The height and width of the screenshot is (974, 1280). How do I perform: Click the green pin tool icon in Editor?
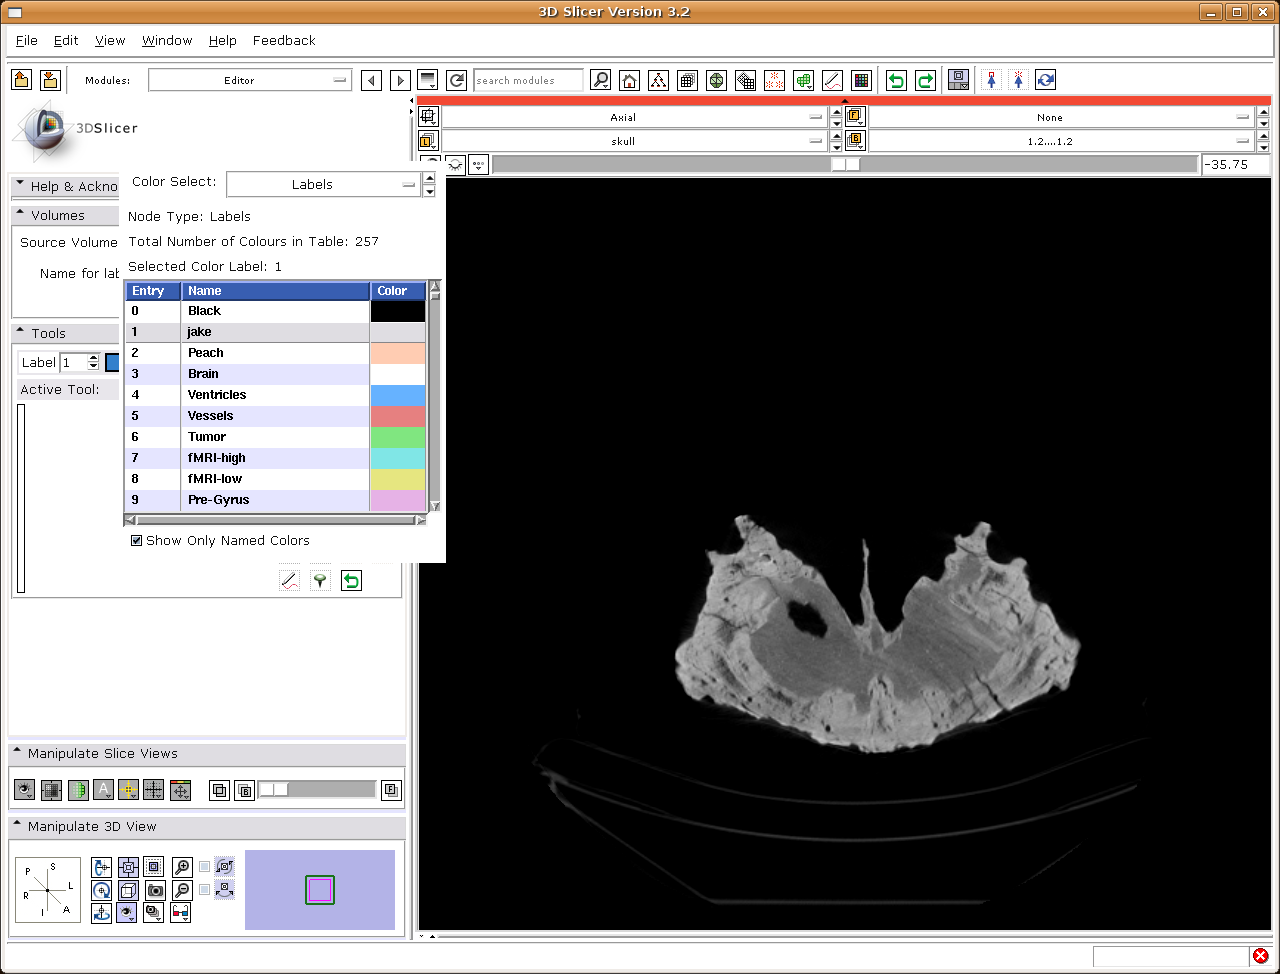click(320, 580)
